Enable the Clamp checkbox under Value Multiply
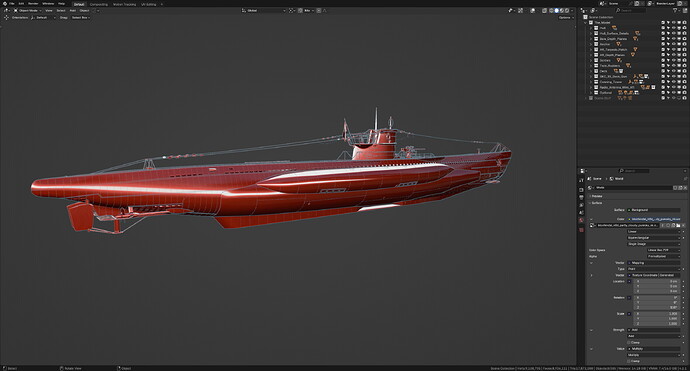 (x=629, y=361)
